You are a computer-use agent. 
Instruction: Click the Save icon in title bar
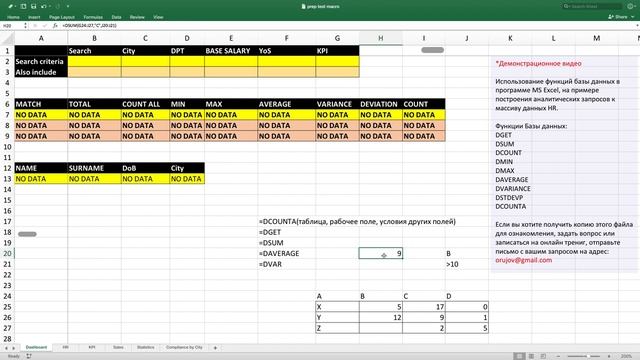[33, 7]
